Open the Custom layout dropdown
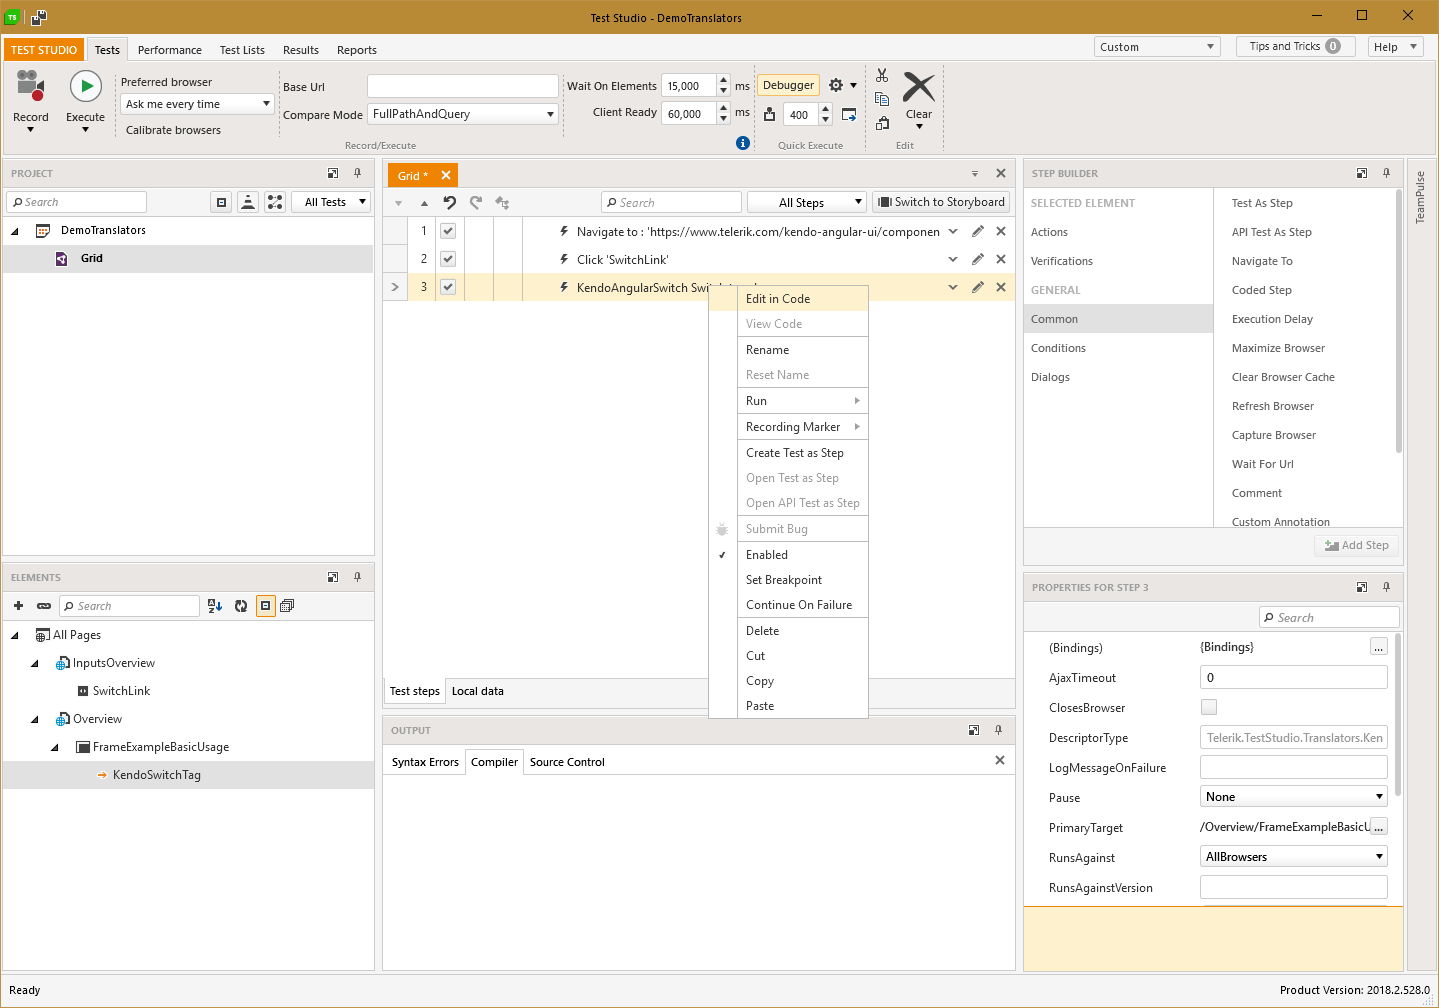The height and width of the screenshot is (1008, 1439). [x=1157, y=47]
